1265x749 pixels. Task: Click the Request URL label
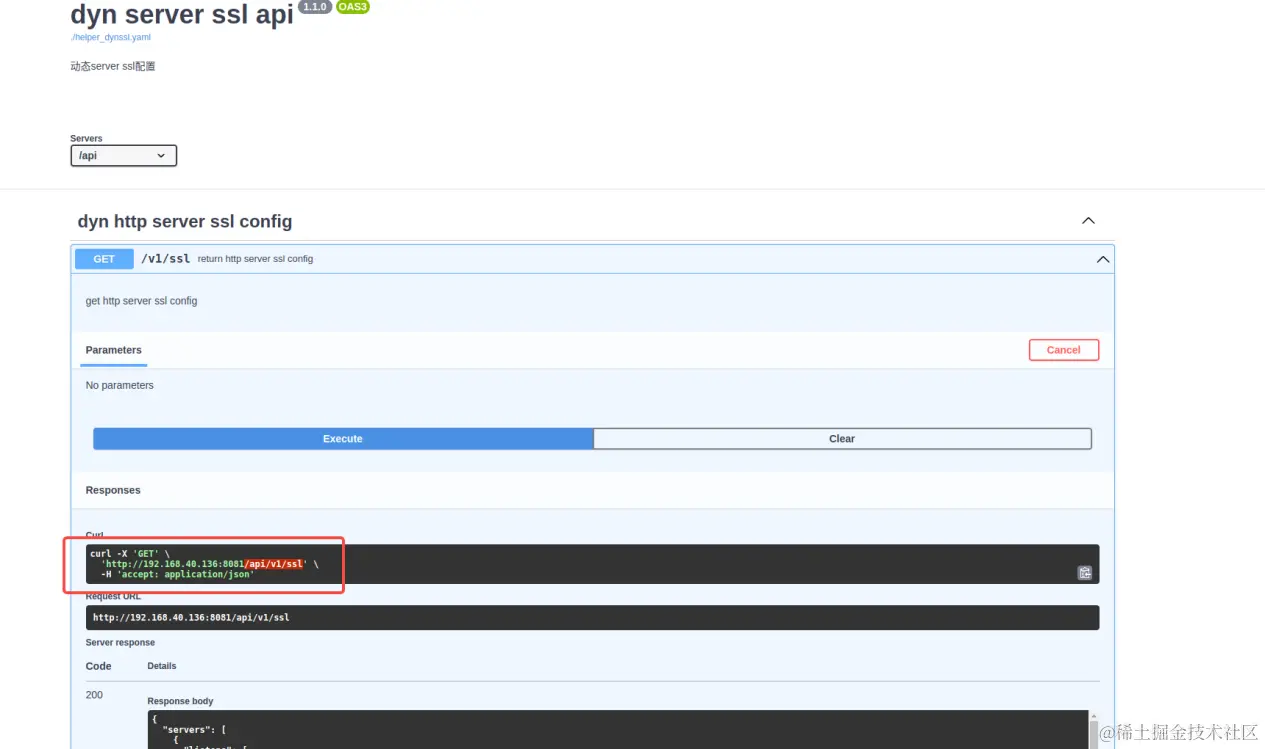point(114,597)
